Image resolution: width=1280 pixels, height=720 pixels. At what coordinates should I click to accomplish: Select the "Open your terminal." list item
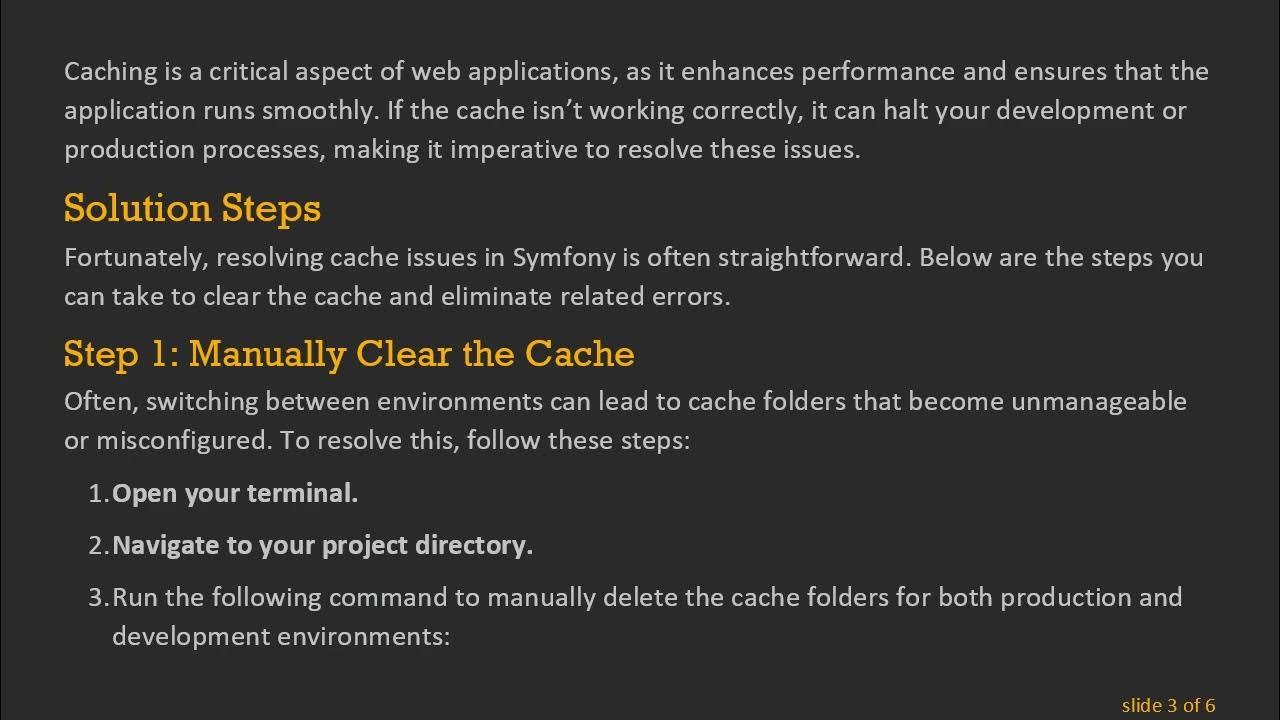tap(235, 493)
